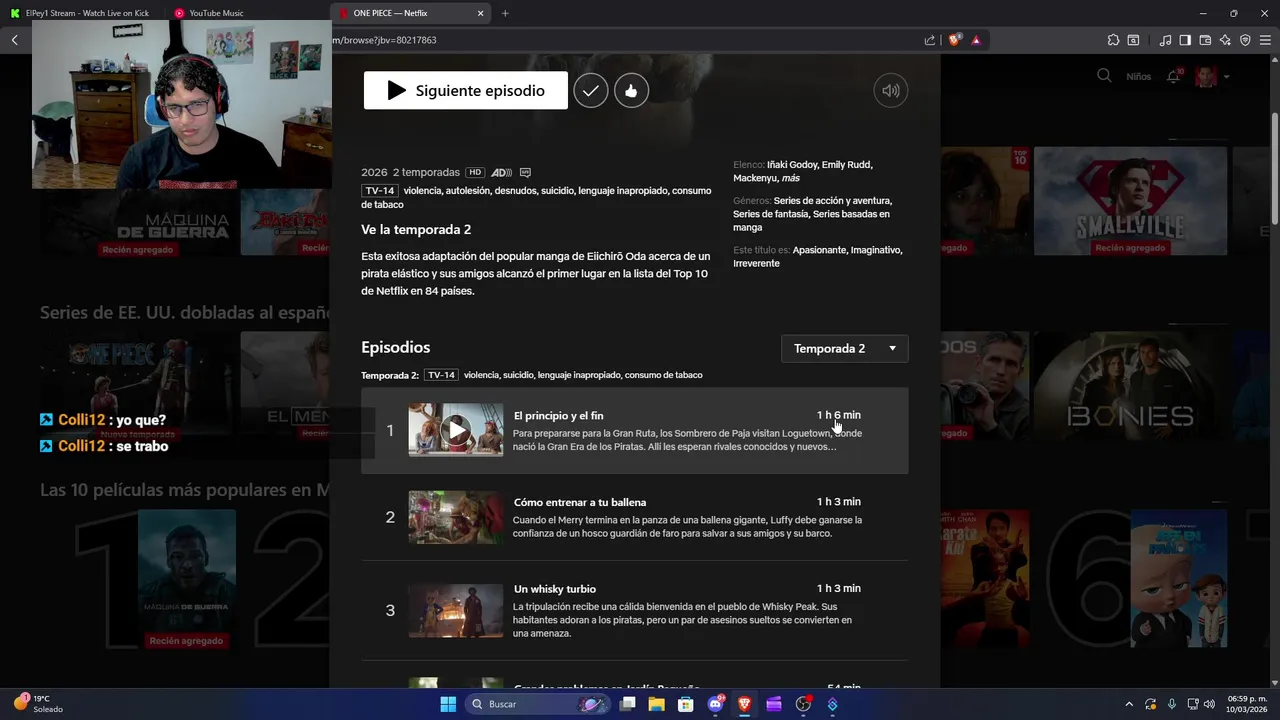The height and width of the screenshot is (720, 1280).
Task: Play the next episode with Siguiente episodio
Action: click(x=465, y=91)
